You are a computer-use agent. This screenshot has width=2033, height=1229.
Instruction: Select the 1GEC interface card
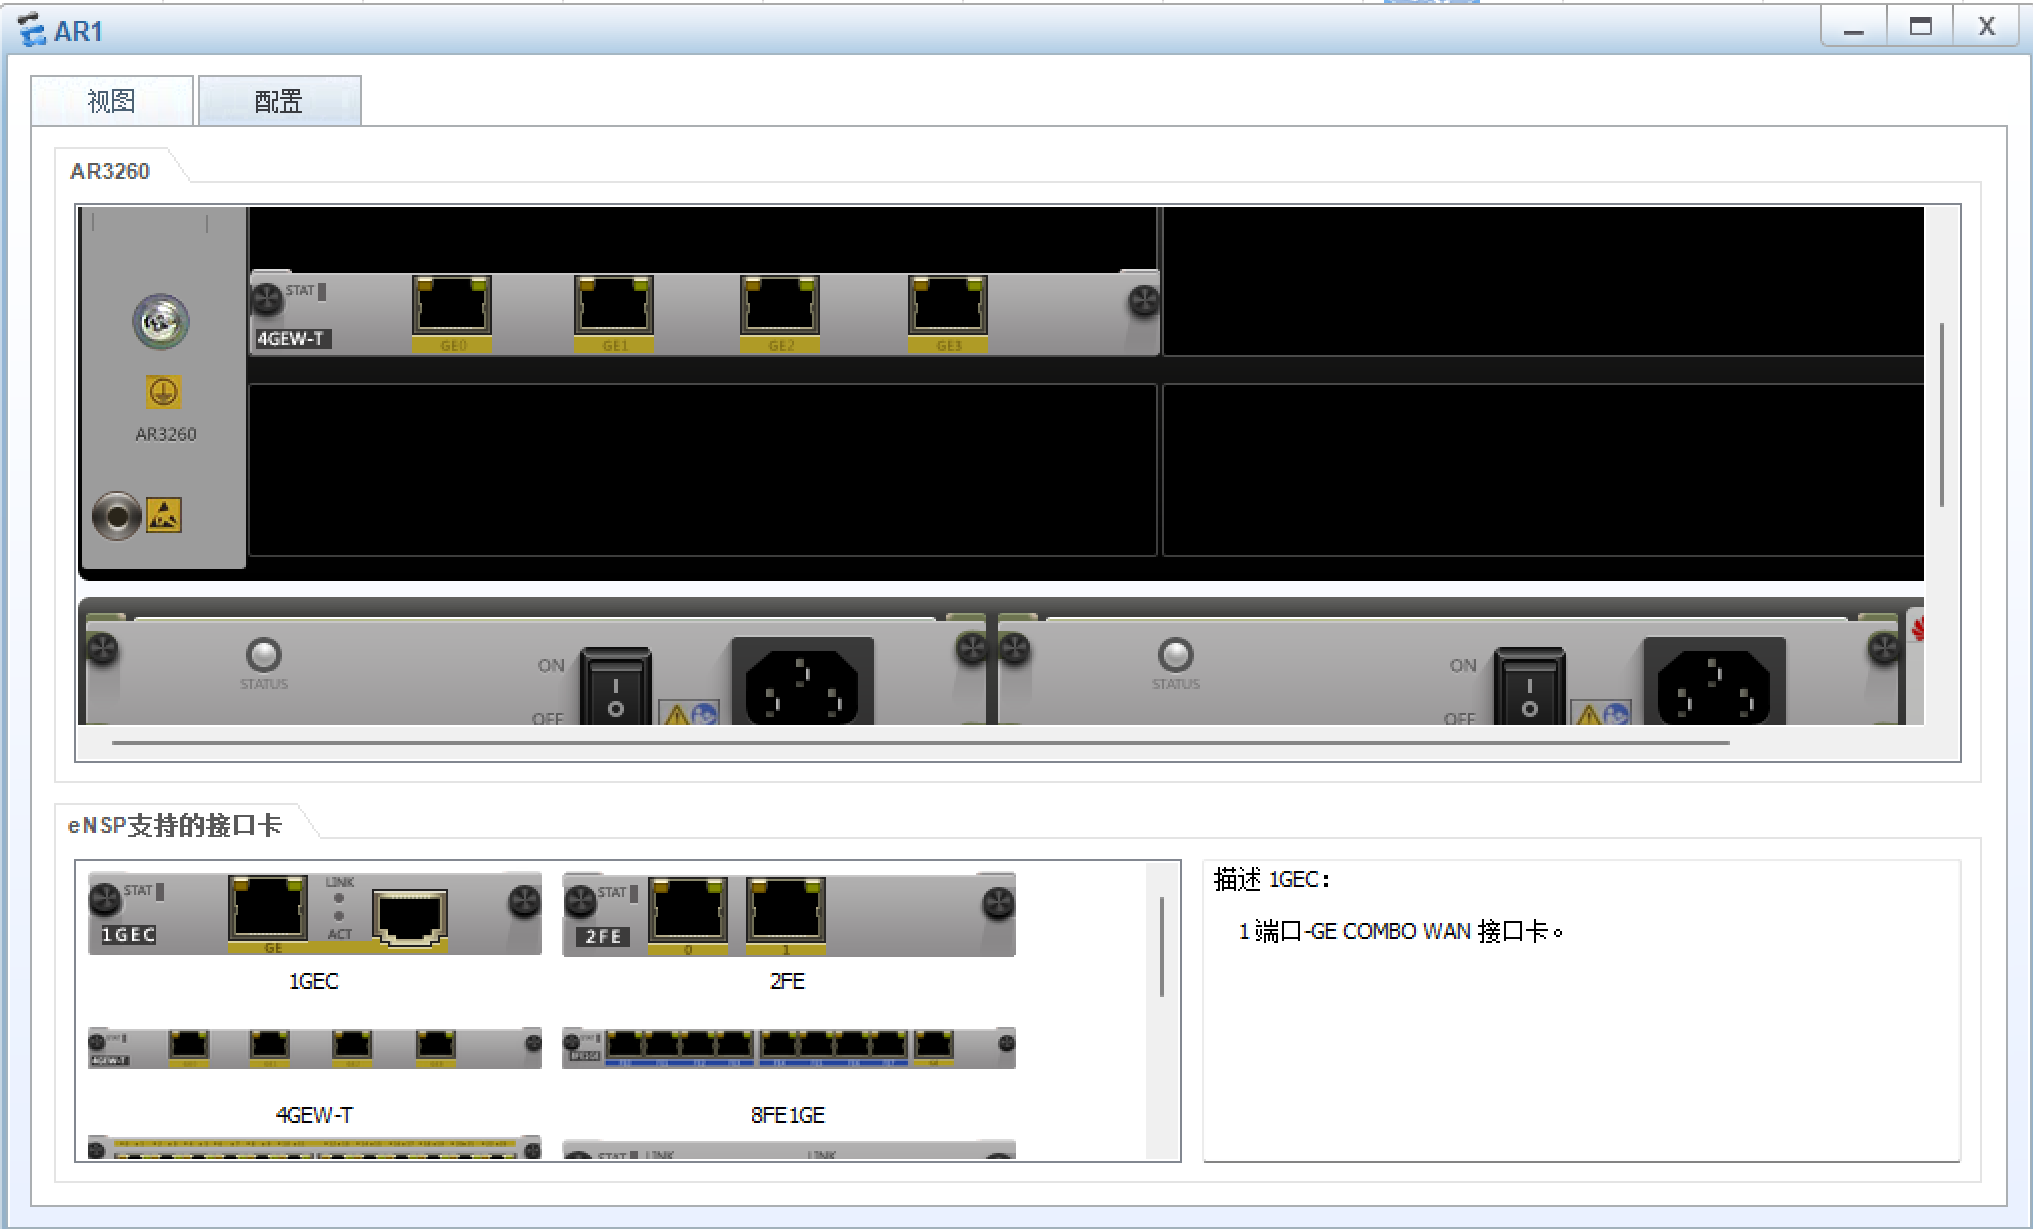[x=314, y=914]
